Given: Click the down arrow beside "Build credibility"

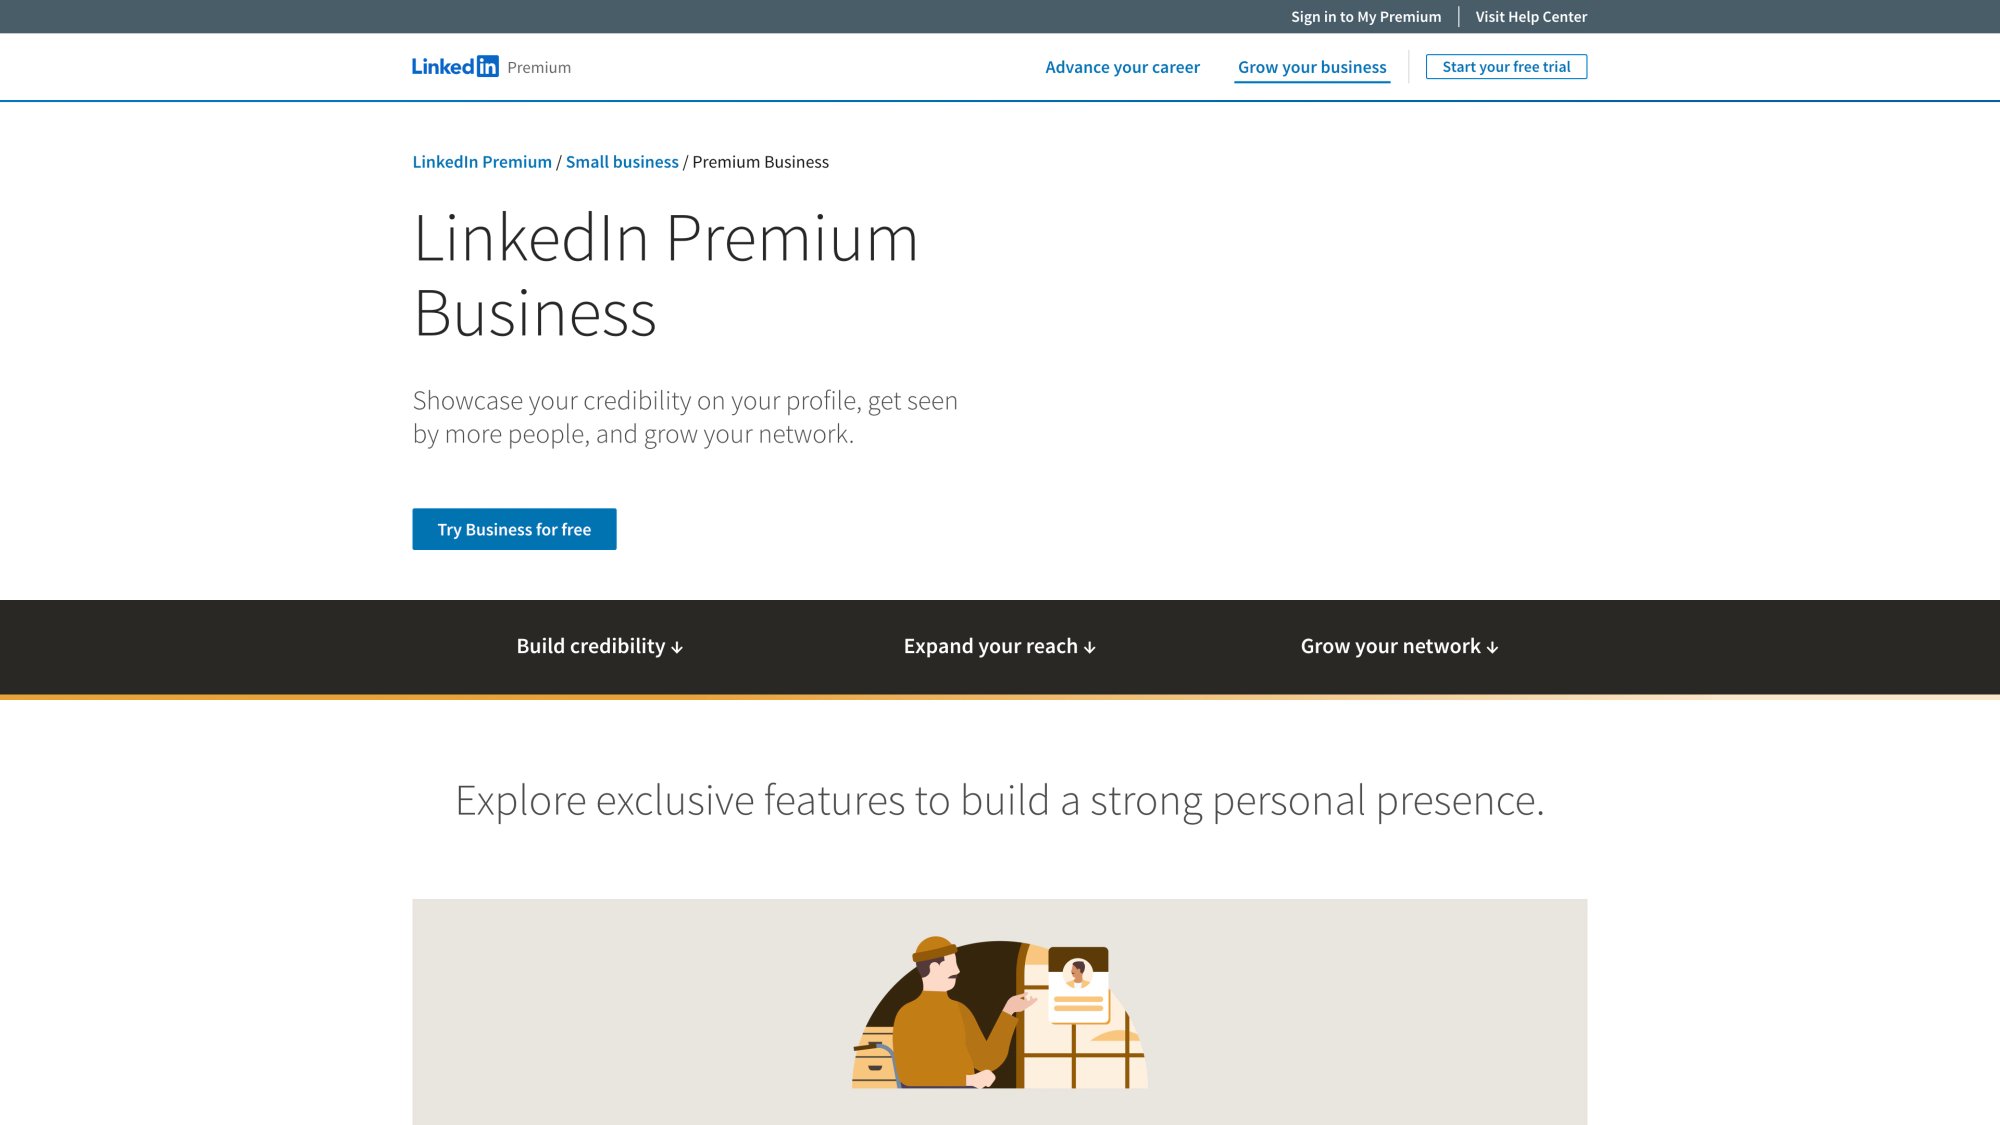Looking at the screenshot, I should 679,647.
